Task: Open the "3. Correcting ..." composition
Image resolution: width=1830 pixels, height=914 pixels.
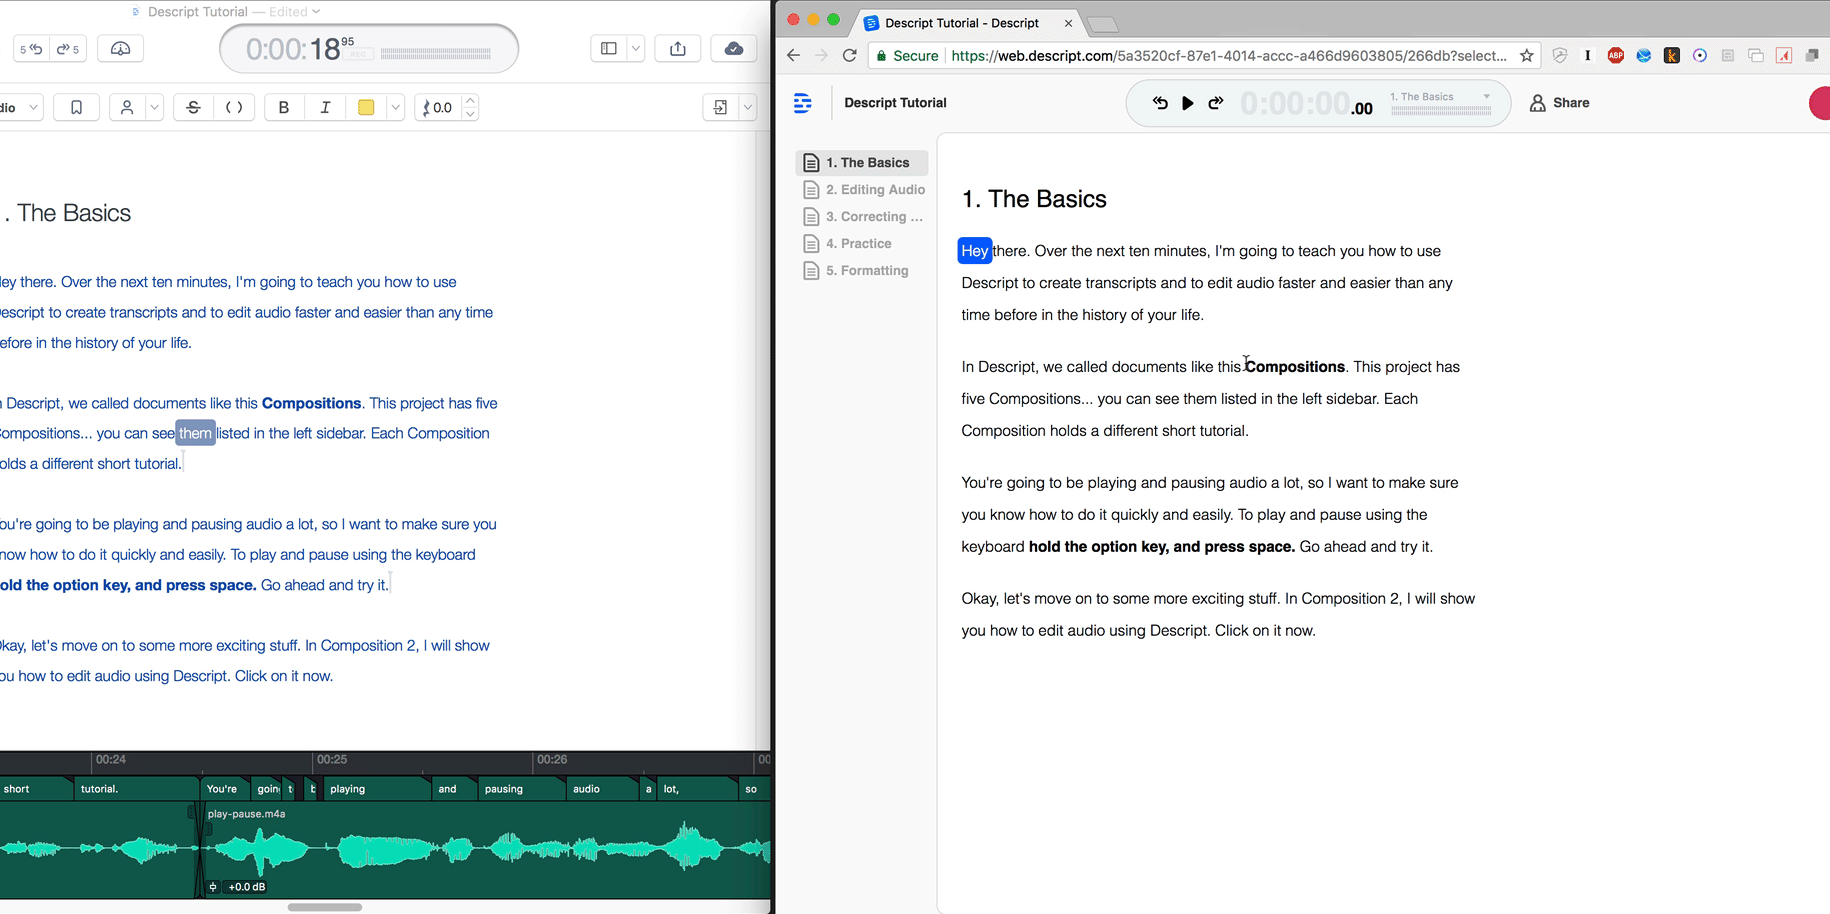Action: click(863, 217)
